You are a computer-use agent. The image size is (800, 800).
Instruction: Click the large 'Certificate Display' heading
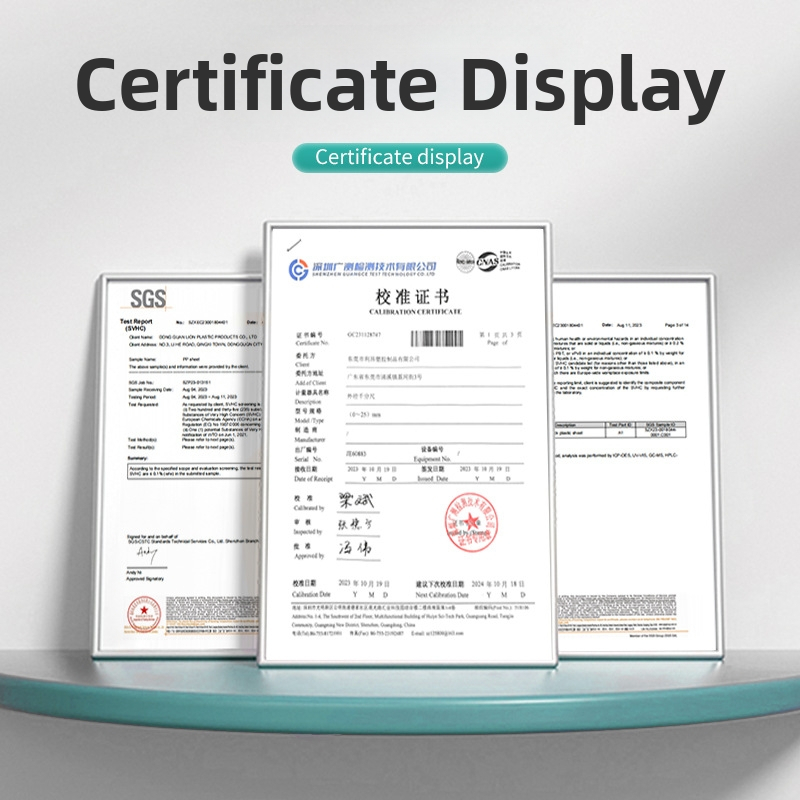click(400, 83)
